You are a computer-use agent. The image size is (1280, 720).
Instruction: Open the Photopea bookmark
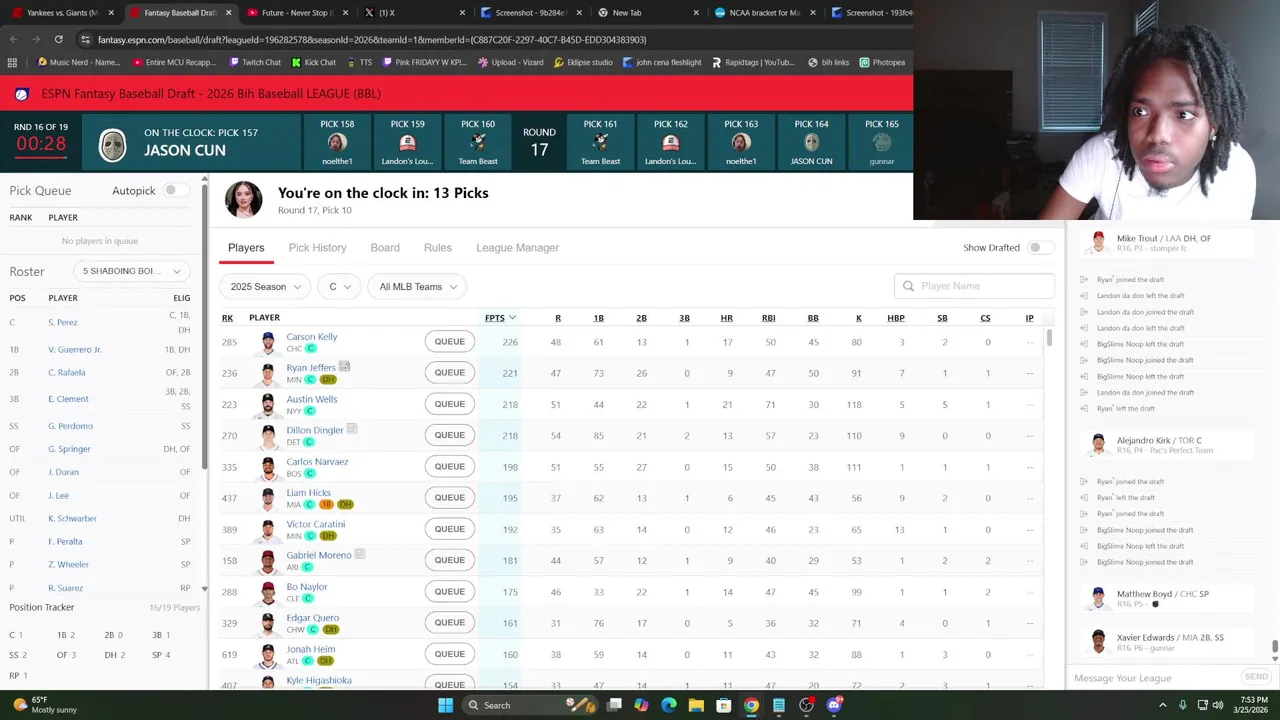[x=882, y=62]
